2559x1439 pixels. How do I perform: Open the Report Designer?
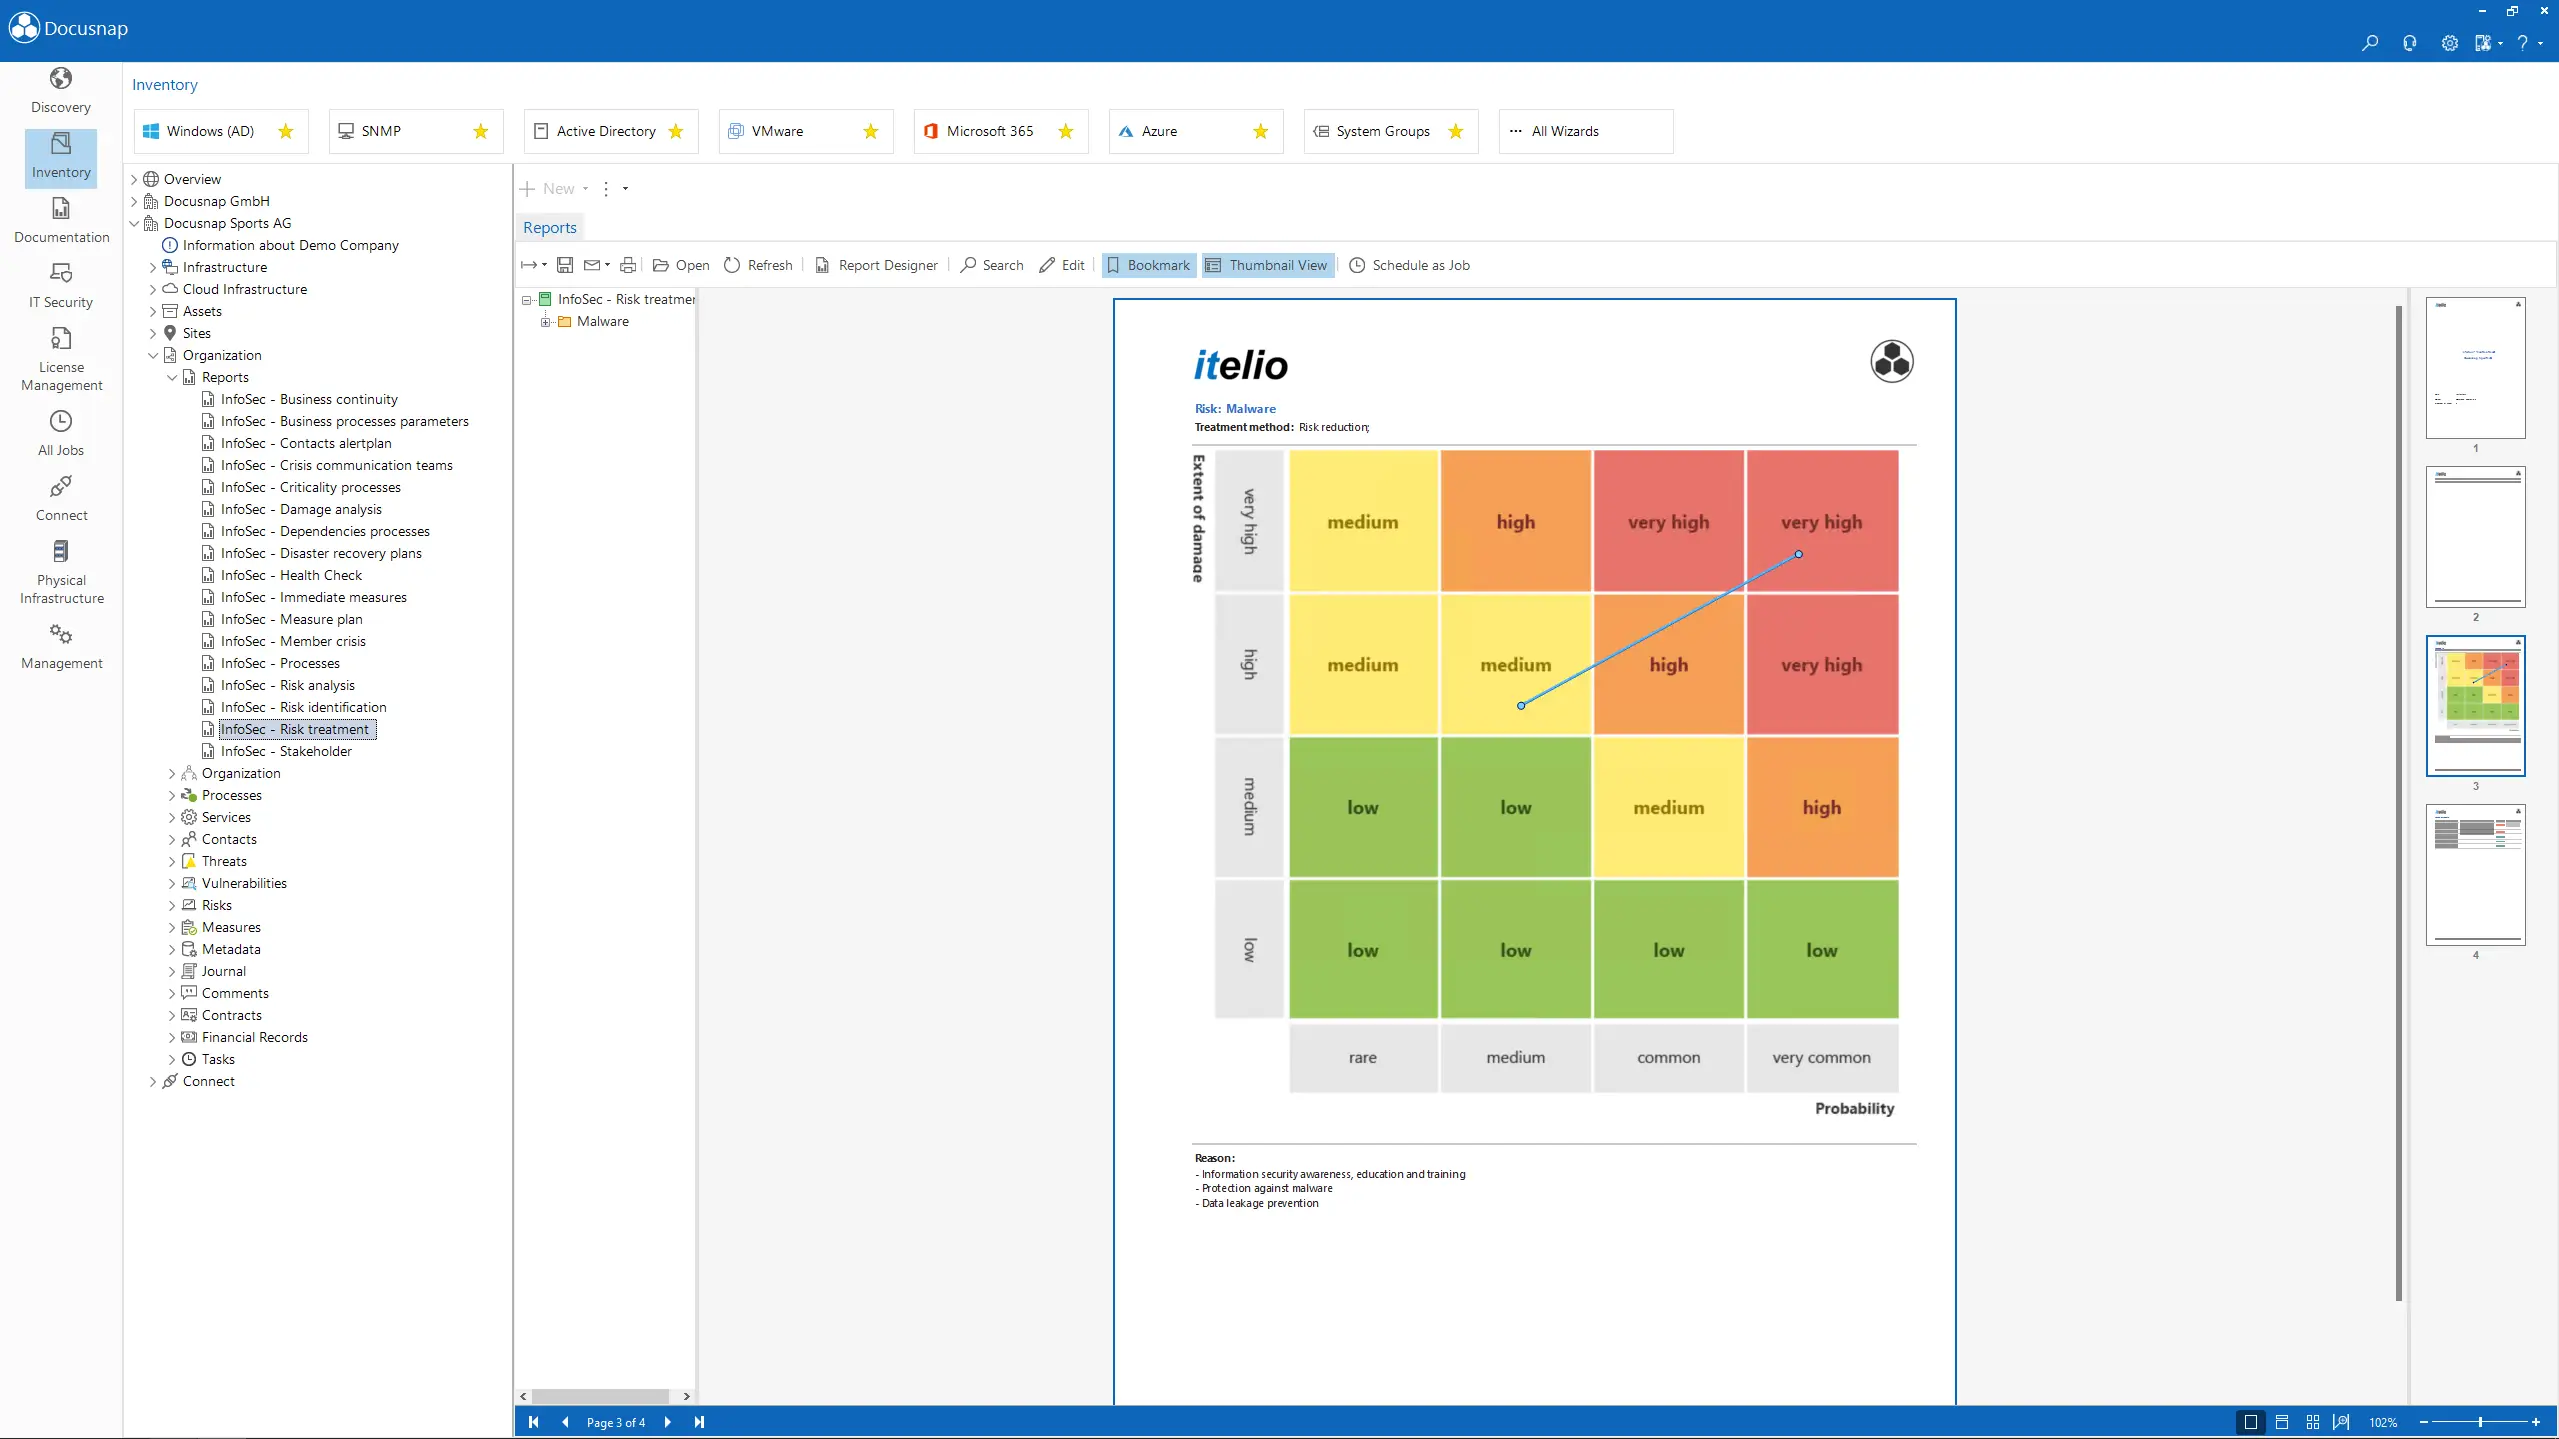[877, 265]
